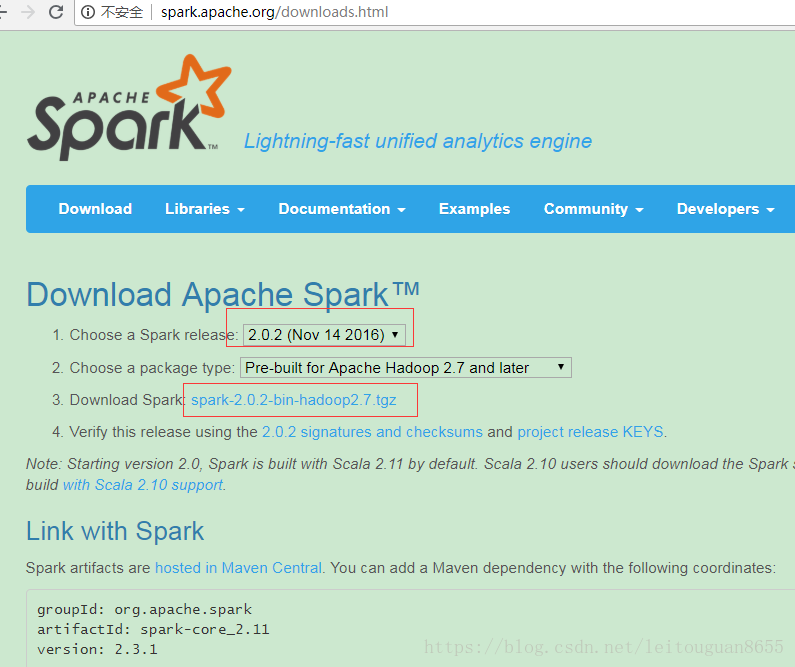Open the hosted in Maven Central link
795x667 pixels.
[238, 568]
